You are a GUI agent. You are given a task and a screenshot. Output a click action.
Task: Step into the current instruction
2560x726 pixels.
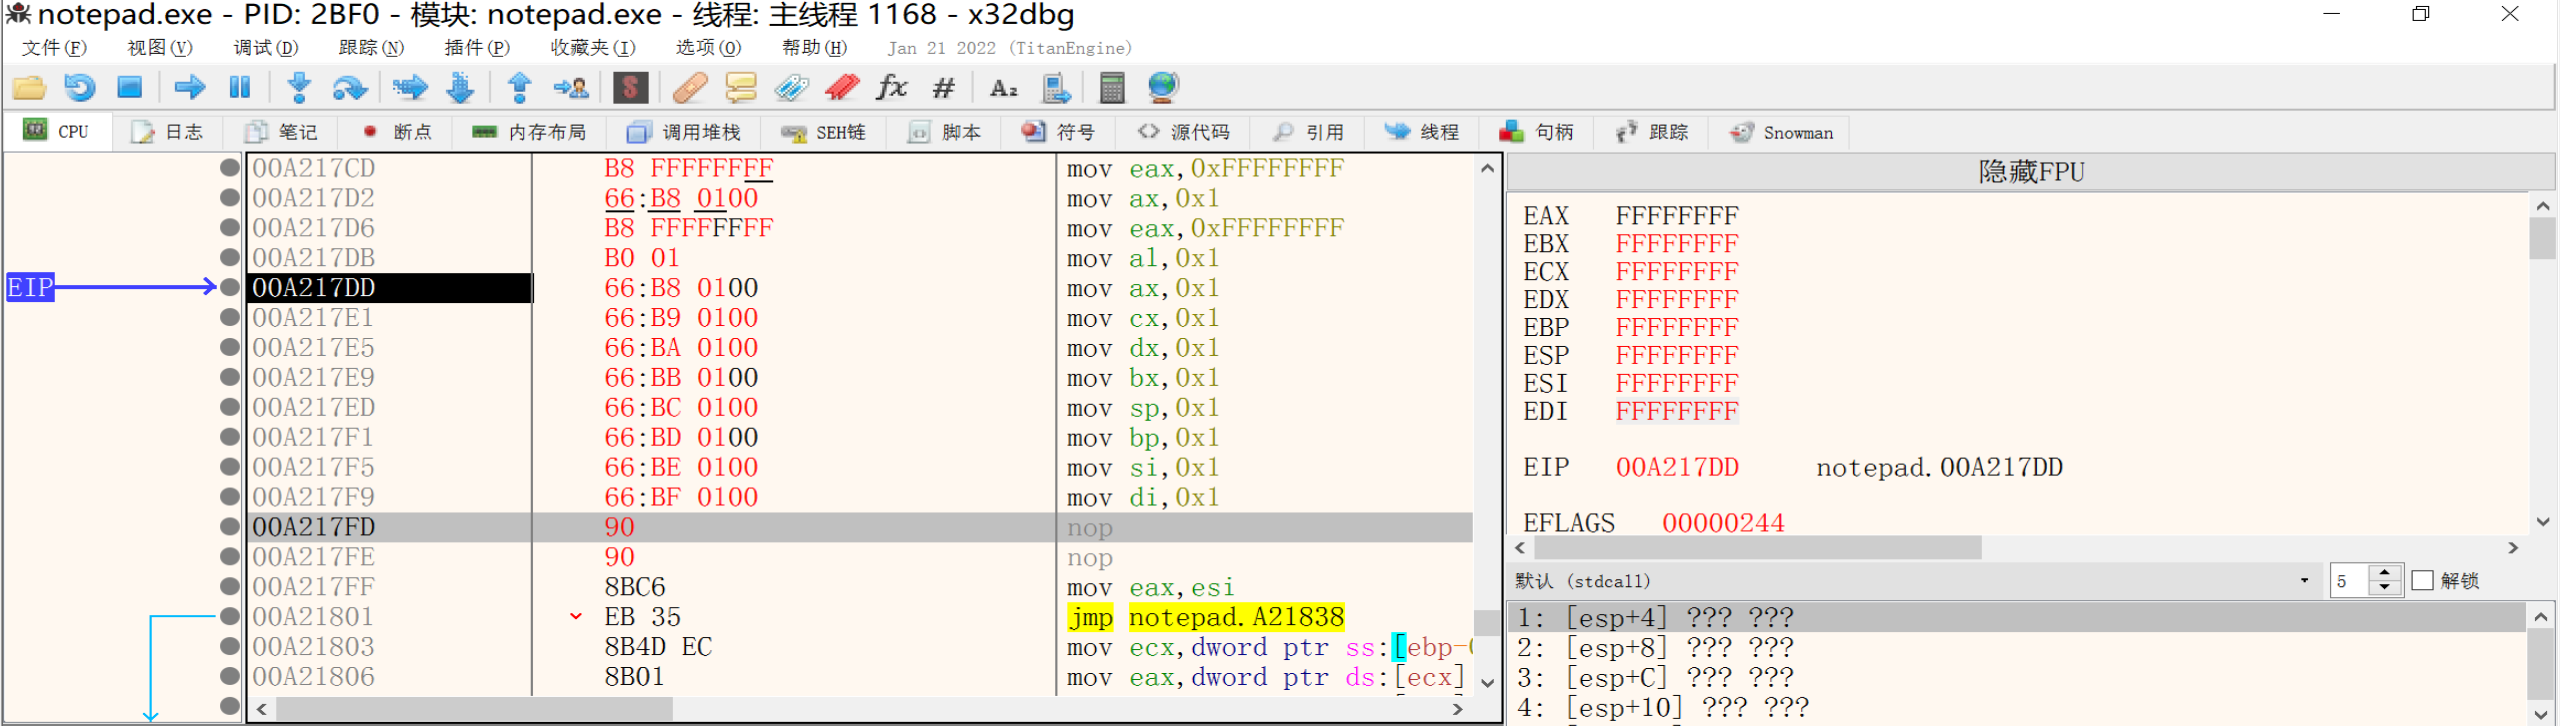298,88
